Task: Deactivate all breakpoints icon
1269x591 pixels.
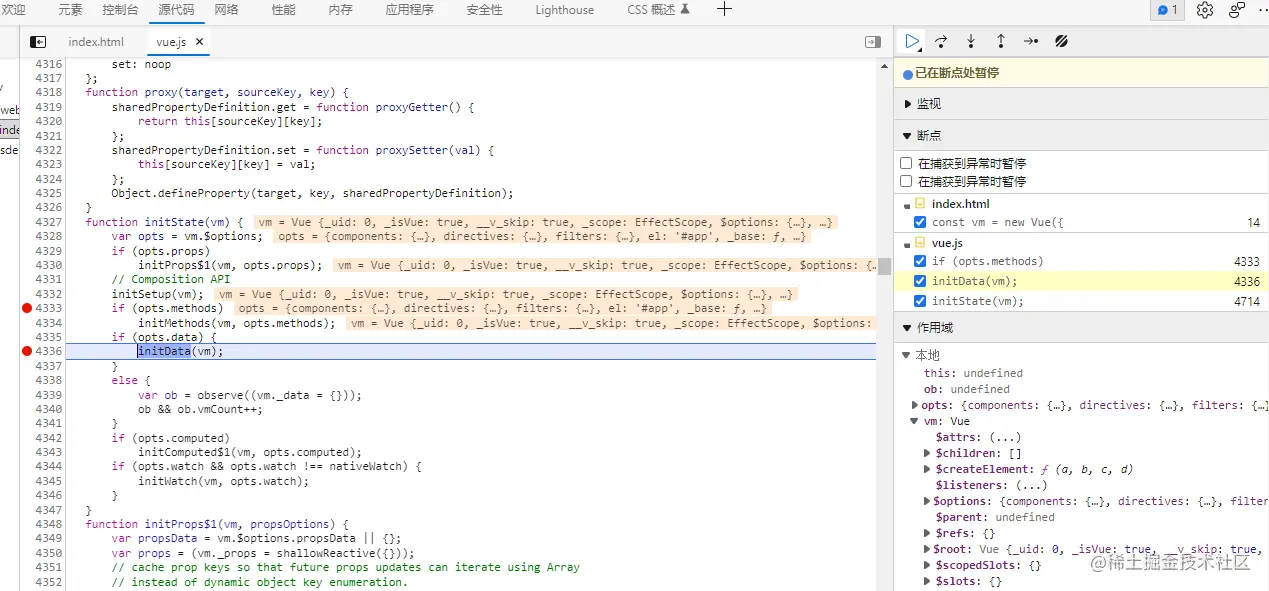Action: (x=1062, y=41)
